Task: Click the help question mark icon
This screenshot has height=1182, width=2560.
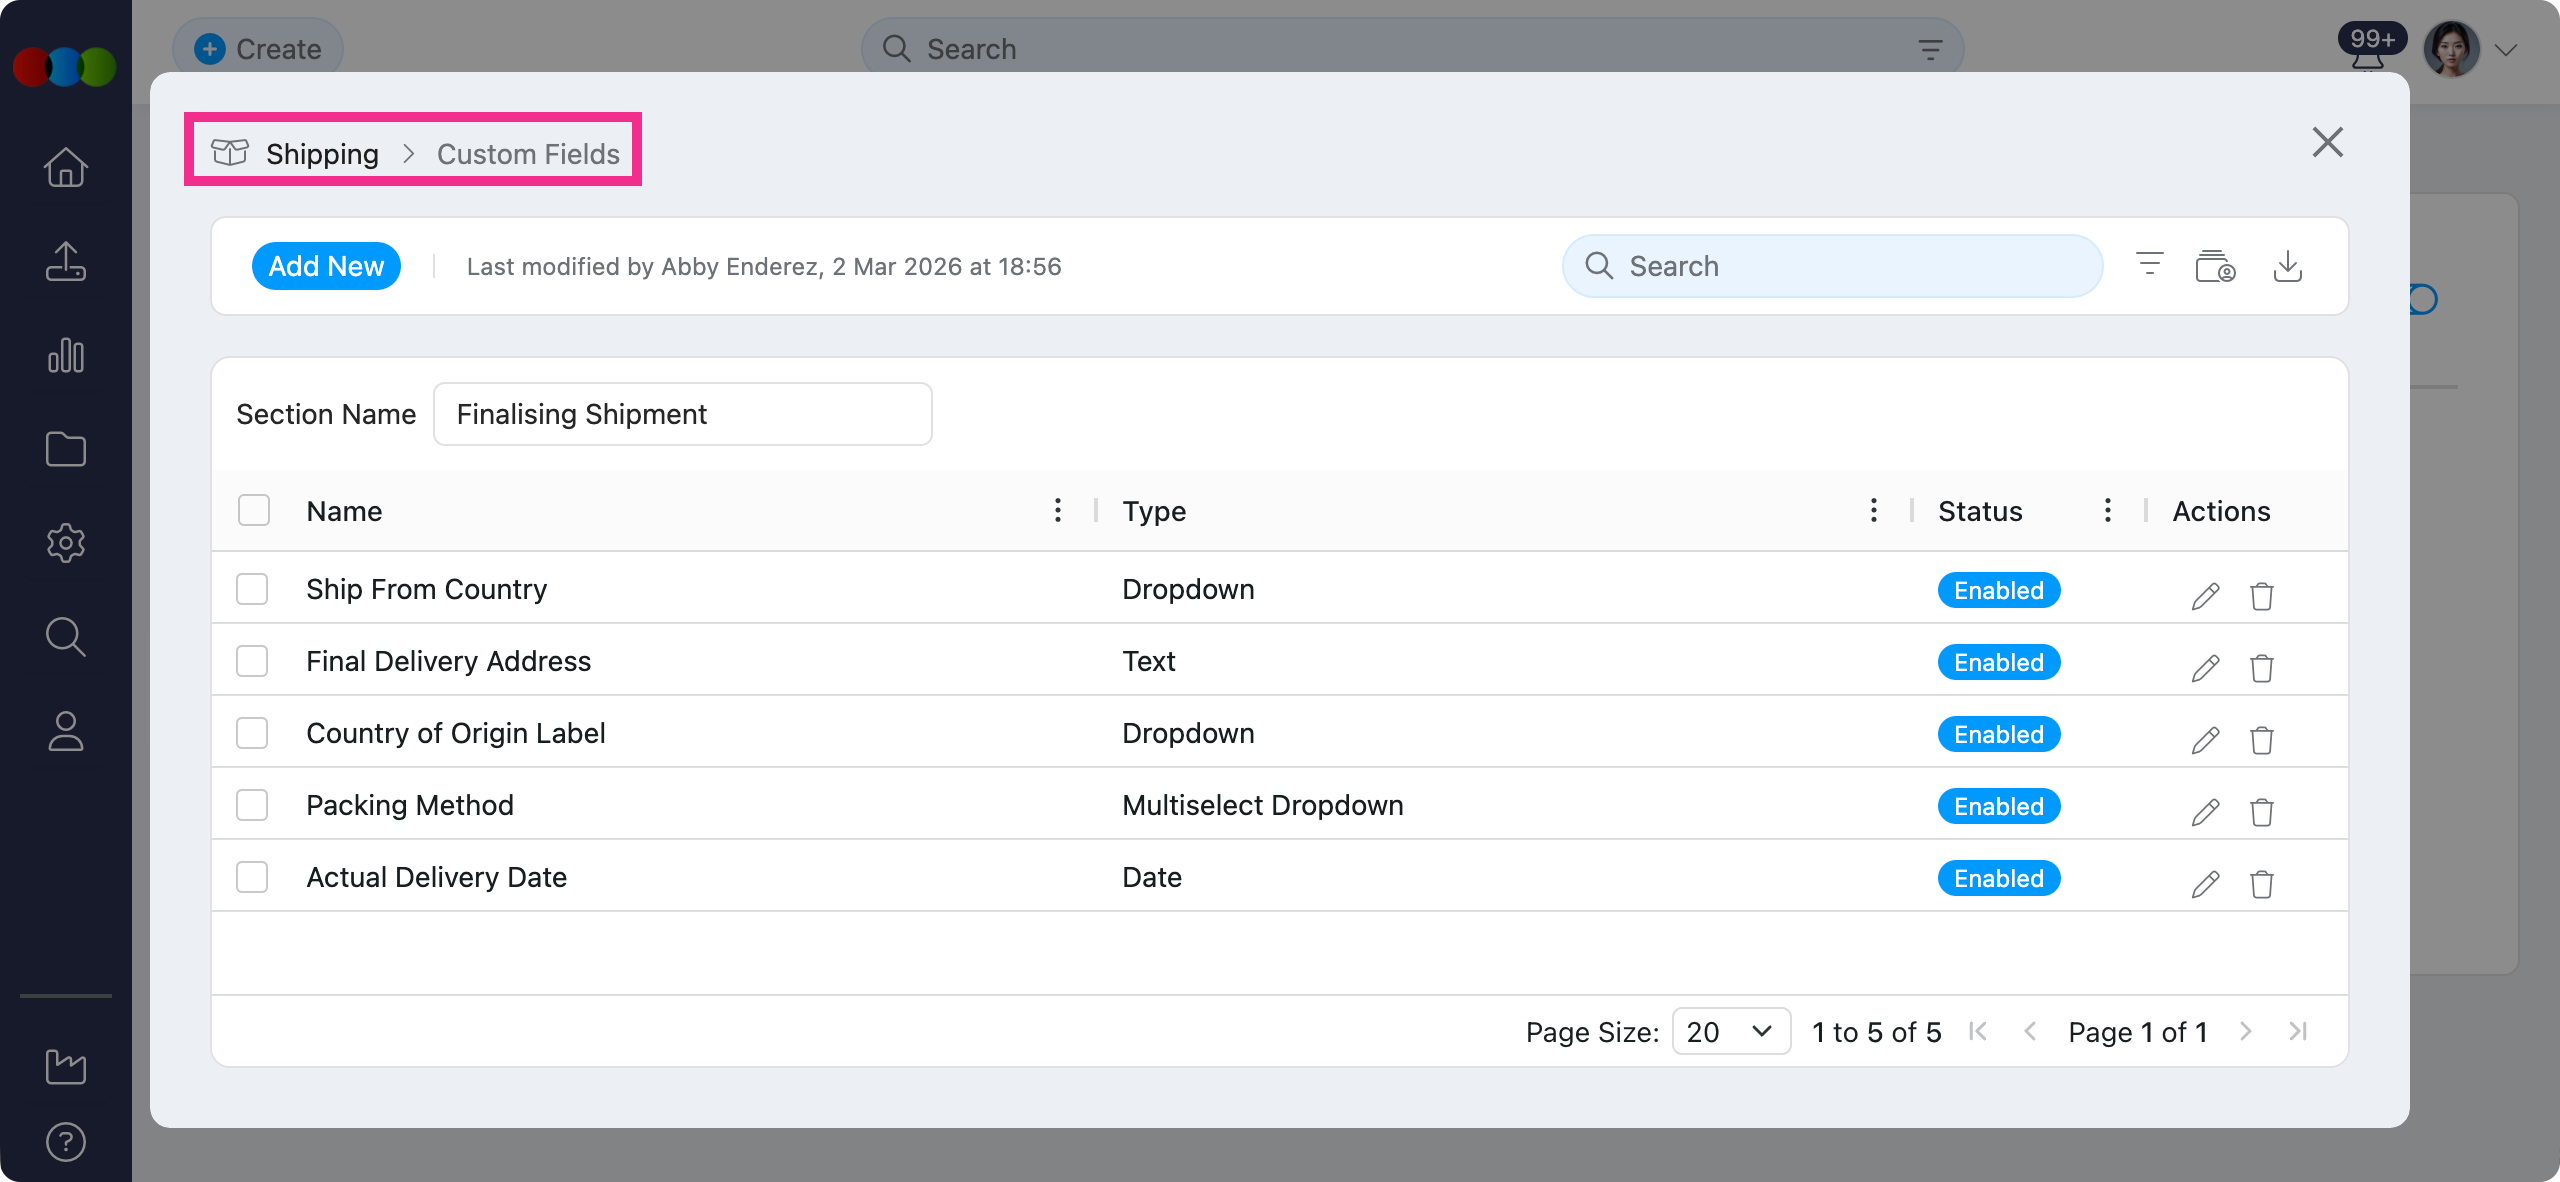Action: click(66, 1141)
